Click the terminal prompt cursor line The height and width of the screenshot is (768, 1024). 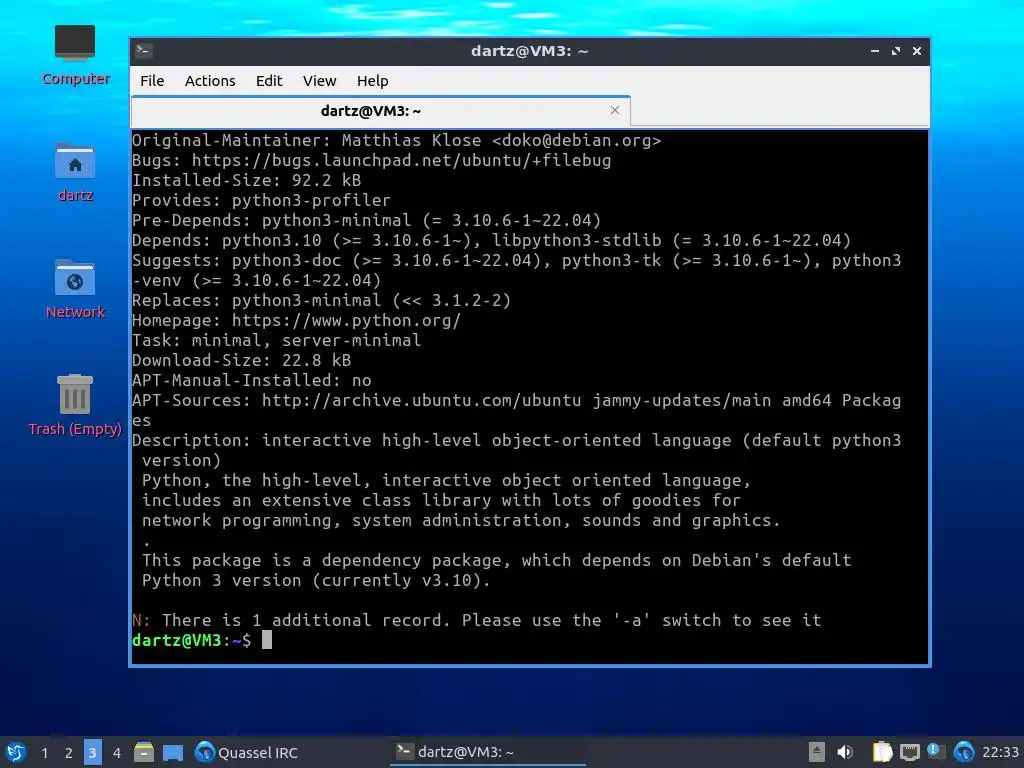[202, 640]
